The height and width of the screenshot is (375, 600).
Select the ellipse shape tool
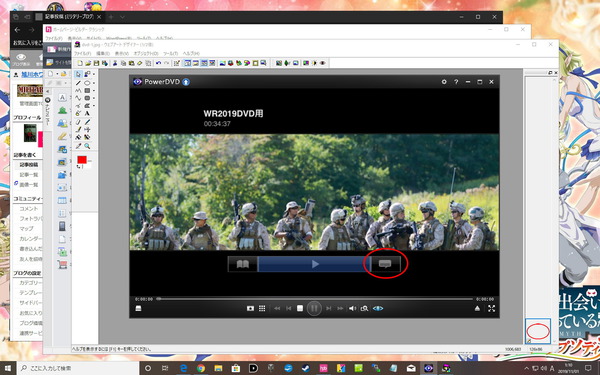87,83
